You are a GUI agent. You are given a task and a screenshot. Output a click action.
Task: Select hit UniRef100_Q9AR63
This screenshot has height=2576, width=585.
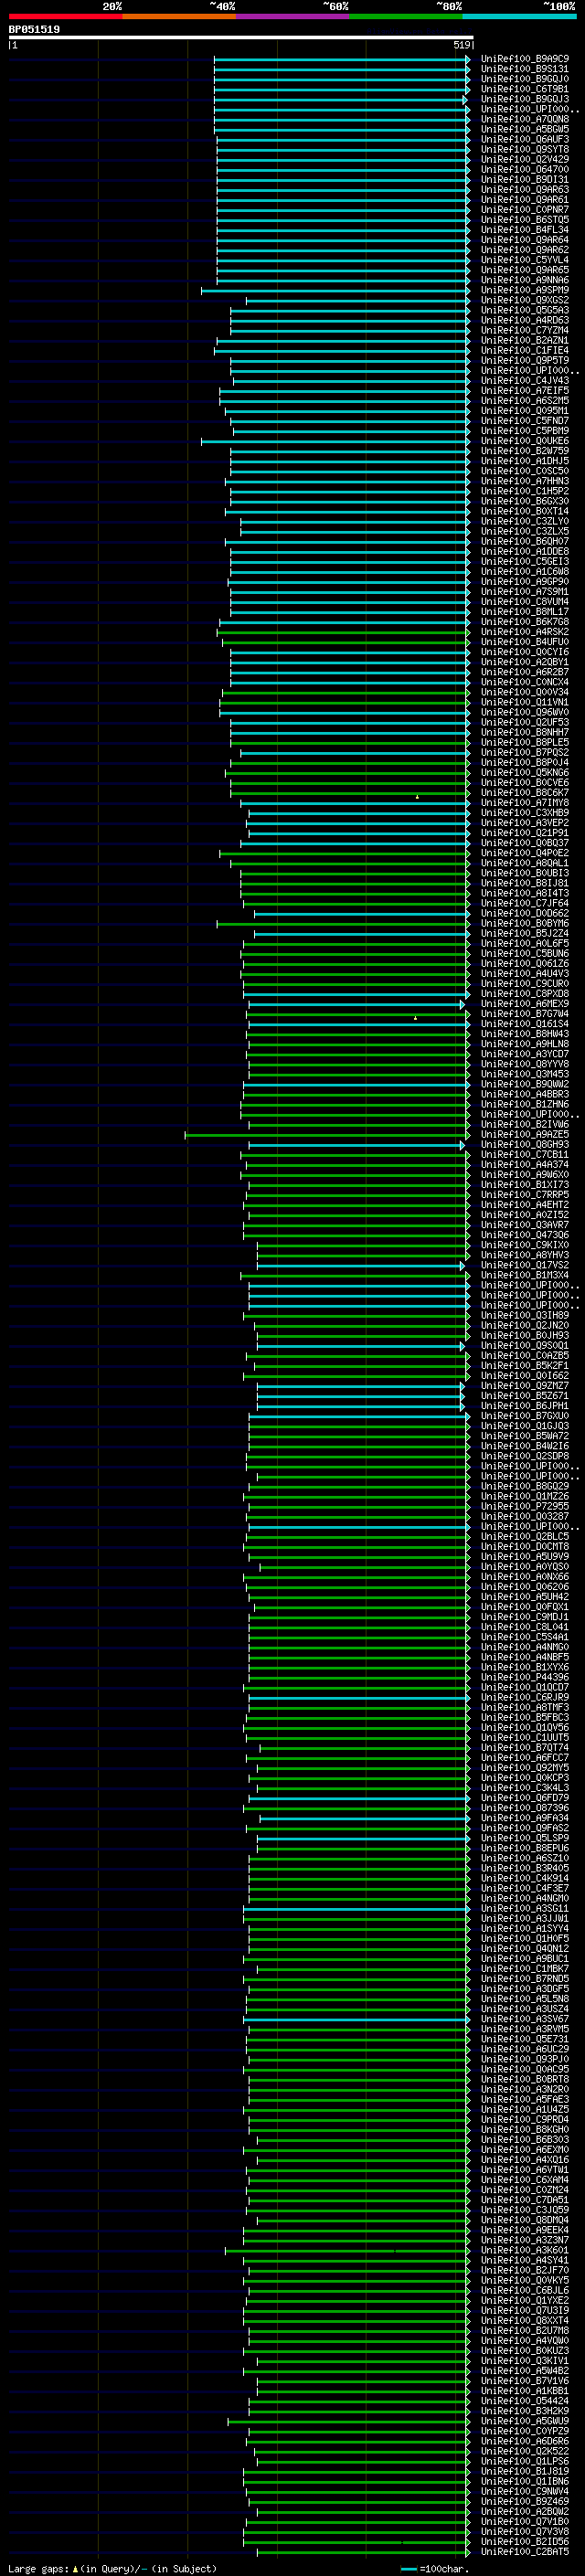click(x=525, y=189)
